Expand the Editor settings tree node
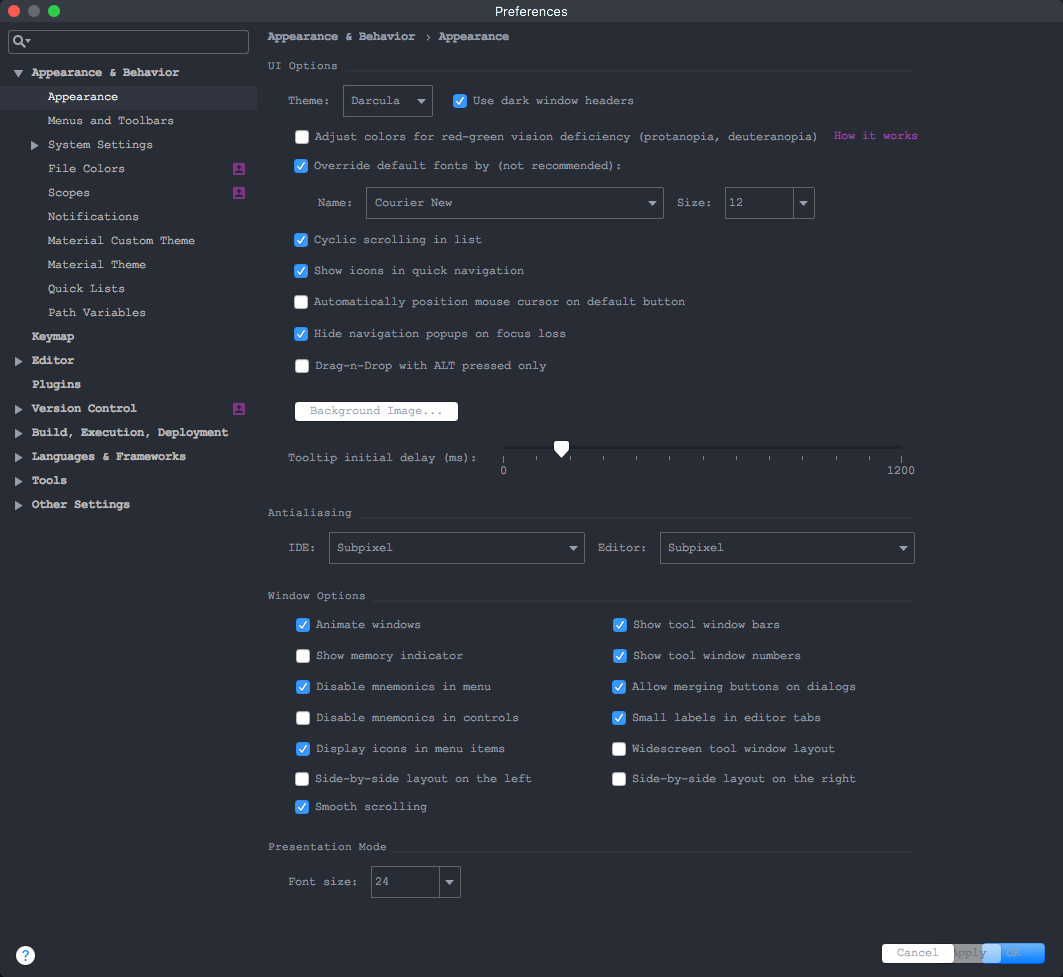This screenshot has width=1063, height=977. pyautogui.click(x=18, y=361)
